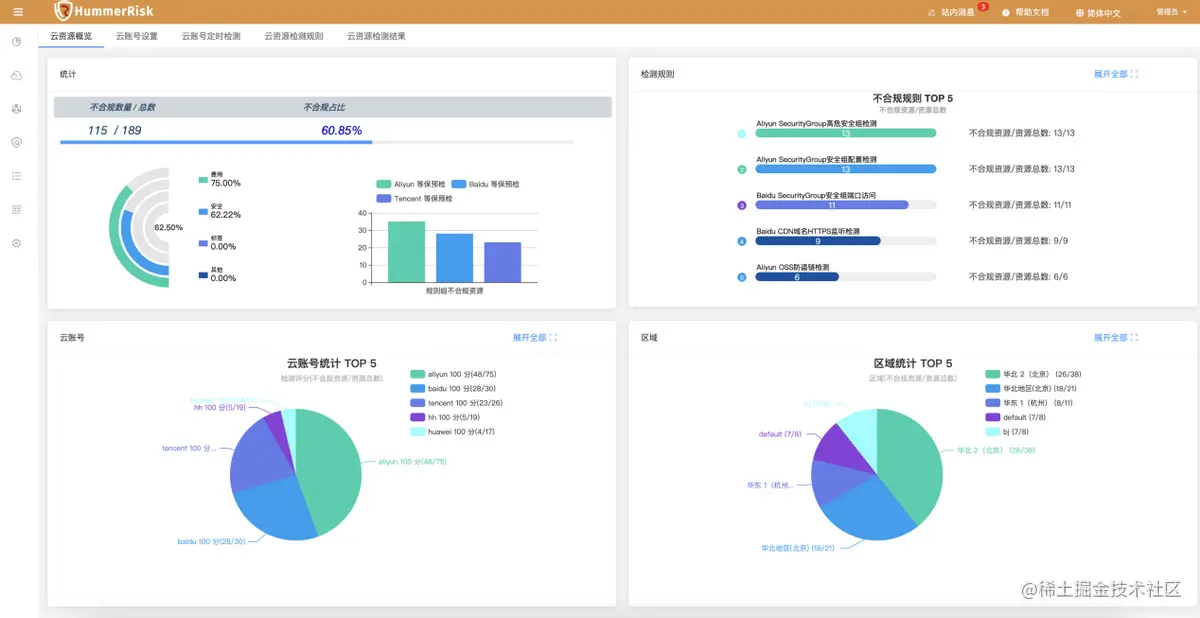Click the 115 / 189 count value

114,130
